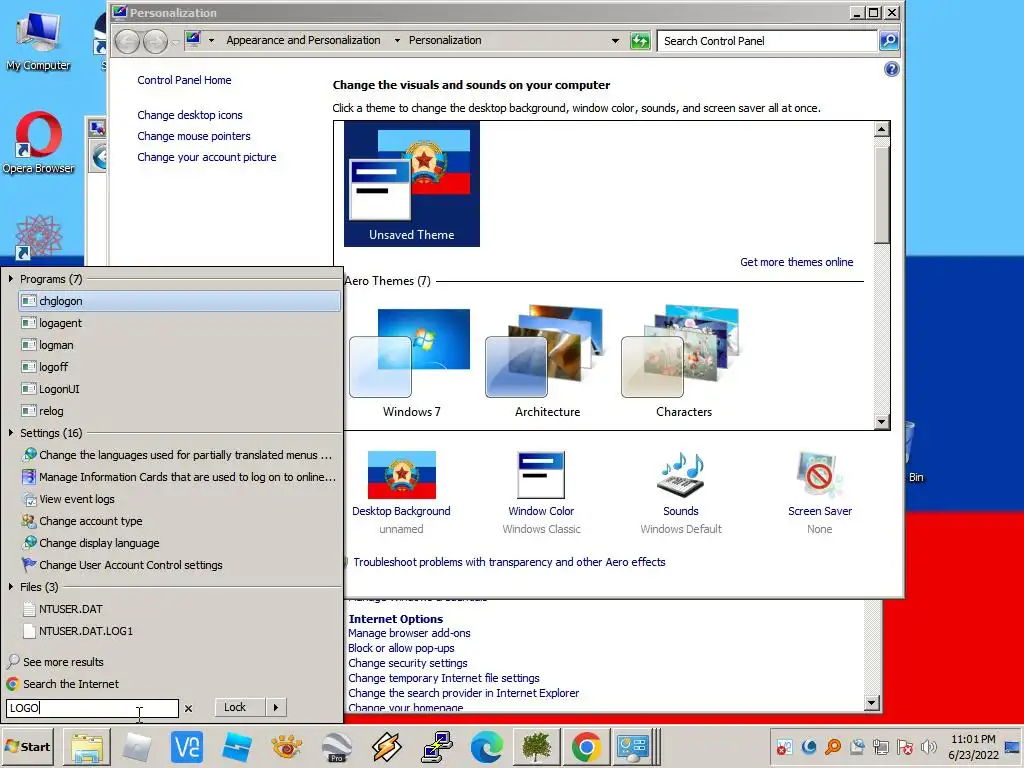The height and width of the screenshot is (768, 1024).
Task: Open Google Earth Pro taskbar icon
Action: (x=337, y=746)
